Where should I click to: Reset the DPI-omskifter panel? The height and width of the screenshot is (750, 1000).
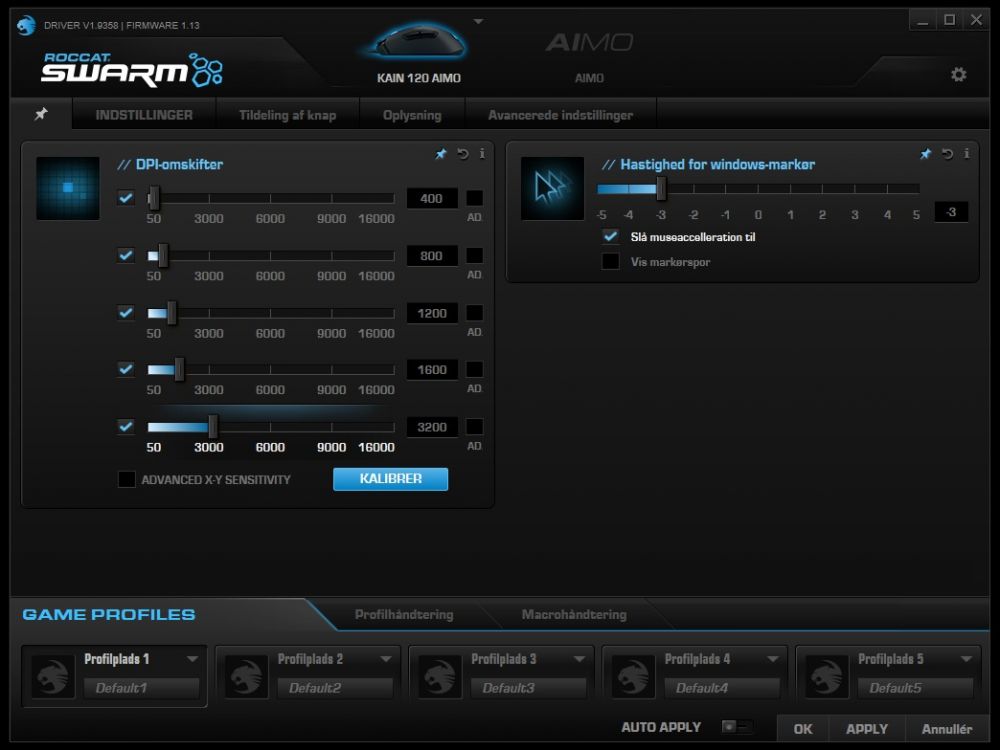463,154
